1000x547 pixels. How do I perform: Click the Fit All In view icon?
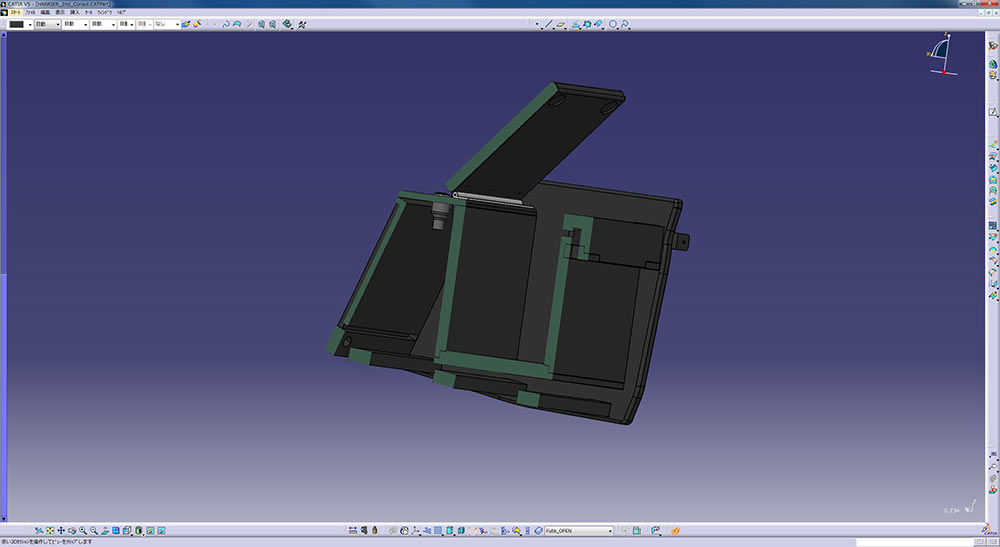pyautogui.click(x=50, y=530)
